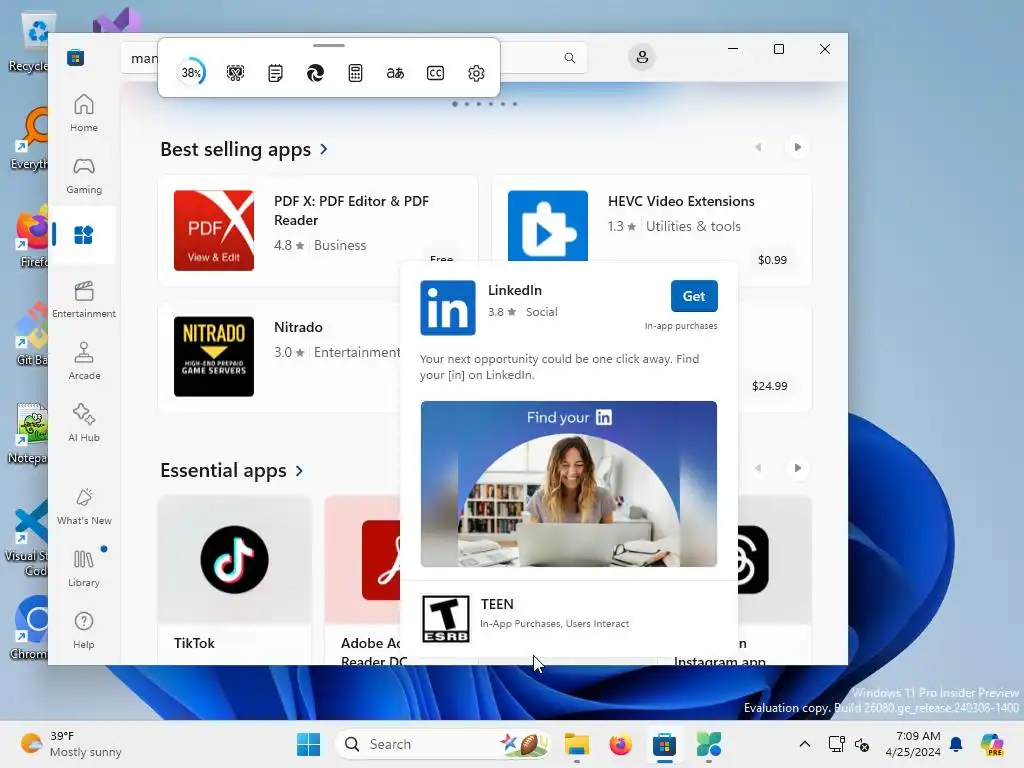
Task: Click the search magnifier in Store
Action: 569,57
